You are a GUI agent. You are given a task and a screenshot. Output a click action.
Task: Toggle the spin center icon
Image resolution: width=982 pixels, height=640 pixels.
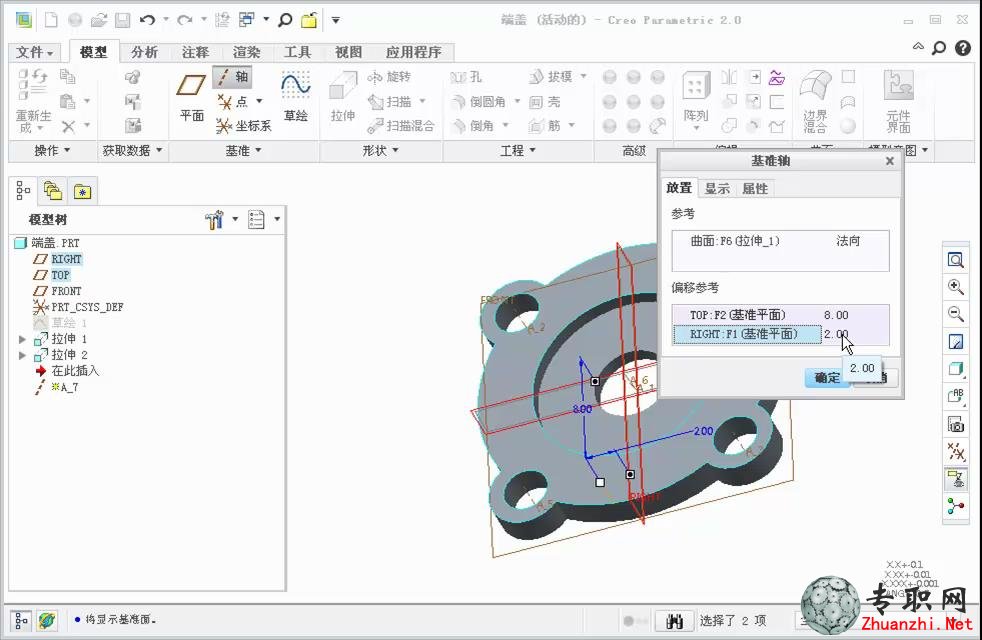956,505
